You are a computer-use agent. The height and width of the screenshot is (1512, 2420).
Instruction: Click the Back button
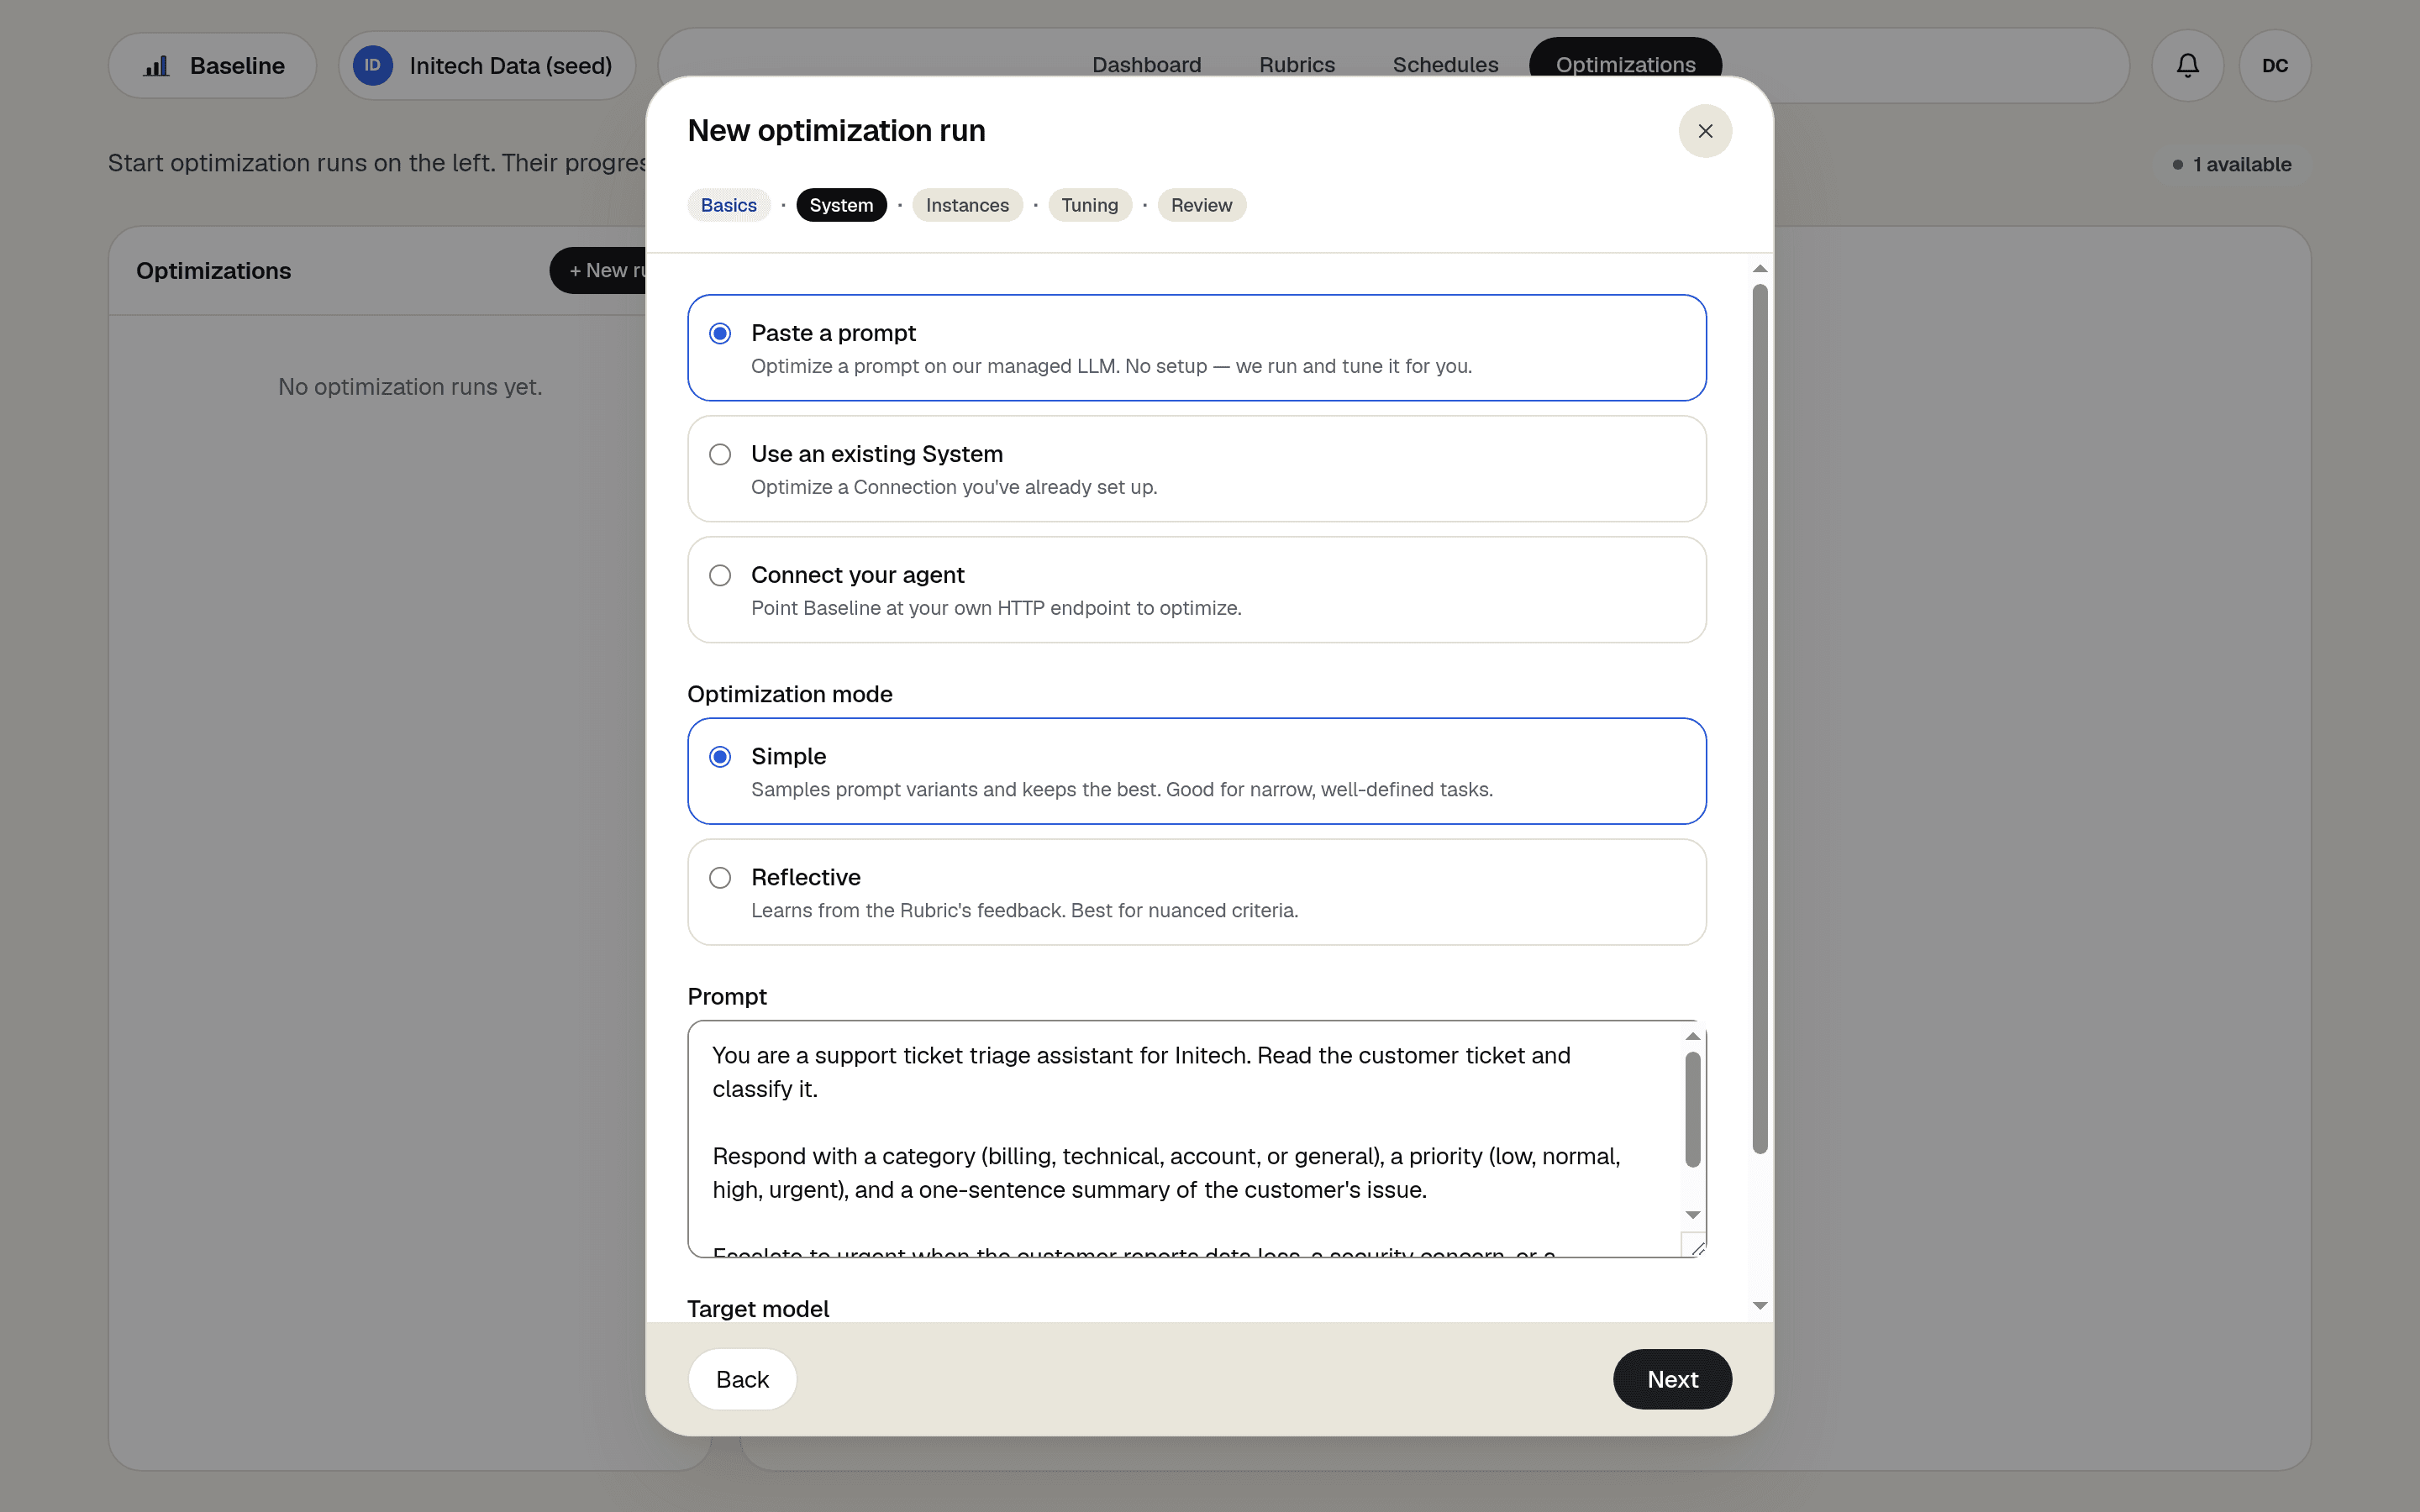[x=742, y=1379]
